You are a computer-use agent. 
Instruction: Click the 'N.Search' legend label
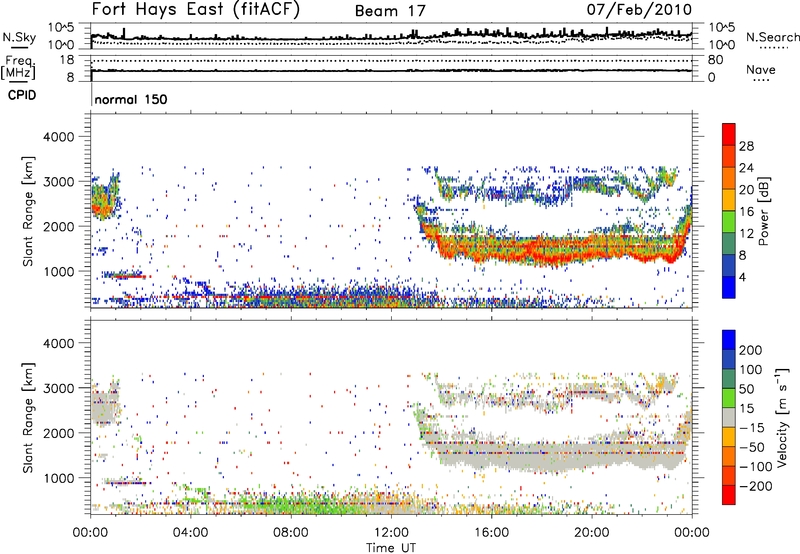tap(772, 37)
